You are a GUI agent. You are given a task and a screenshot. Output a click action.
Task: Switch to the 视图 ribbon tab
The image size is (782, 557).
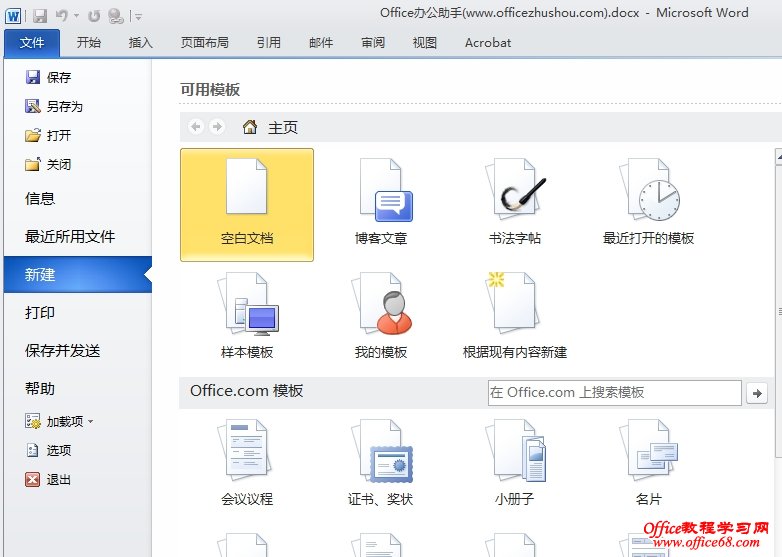tap(425, 43)
